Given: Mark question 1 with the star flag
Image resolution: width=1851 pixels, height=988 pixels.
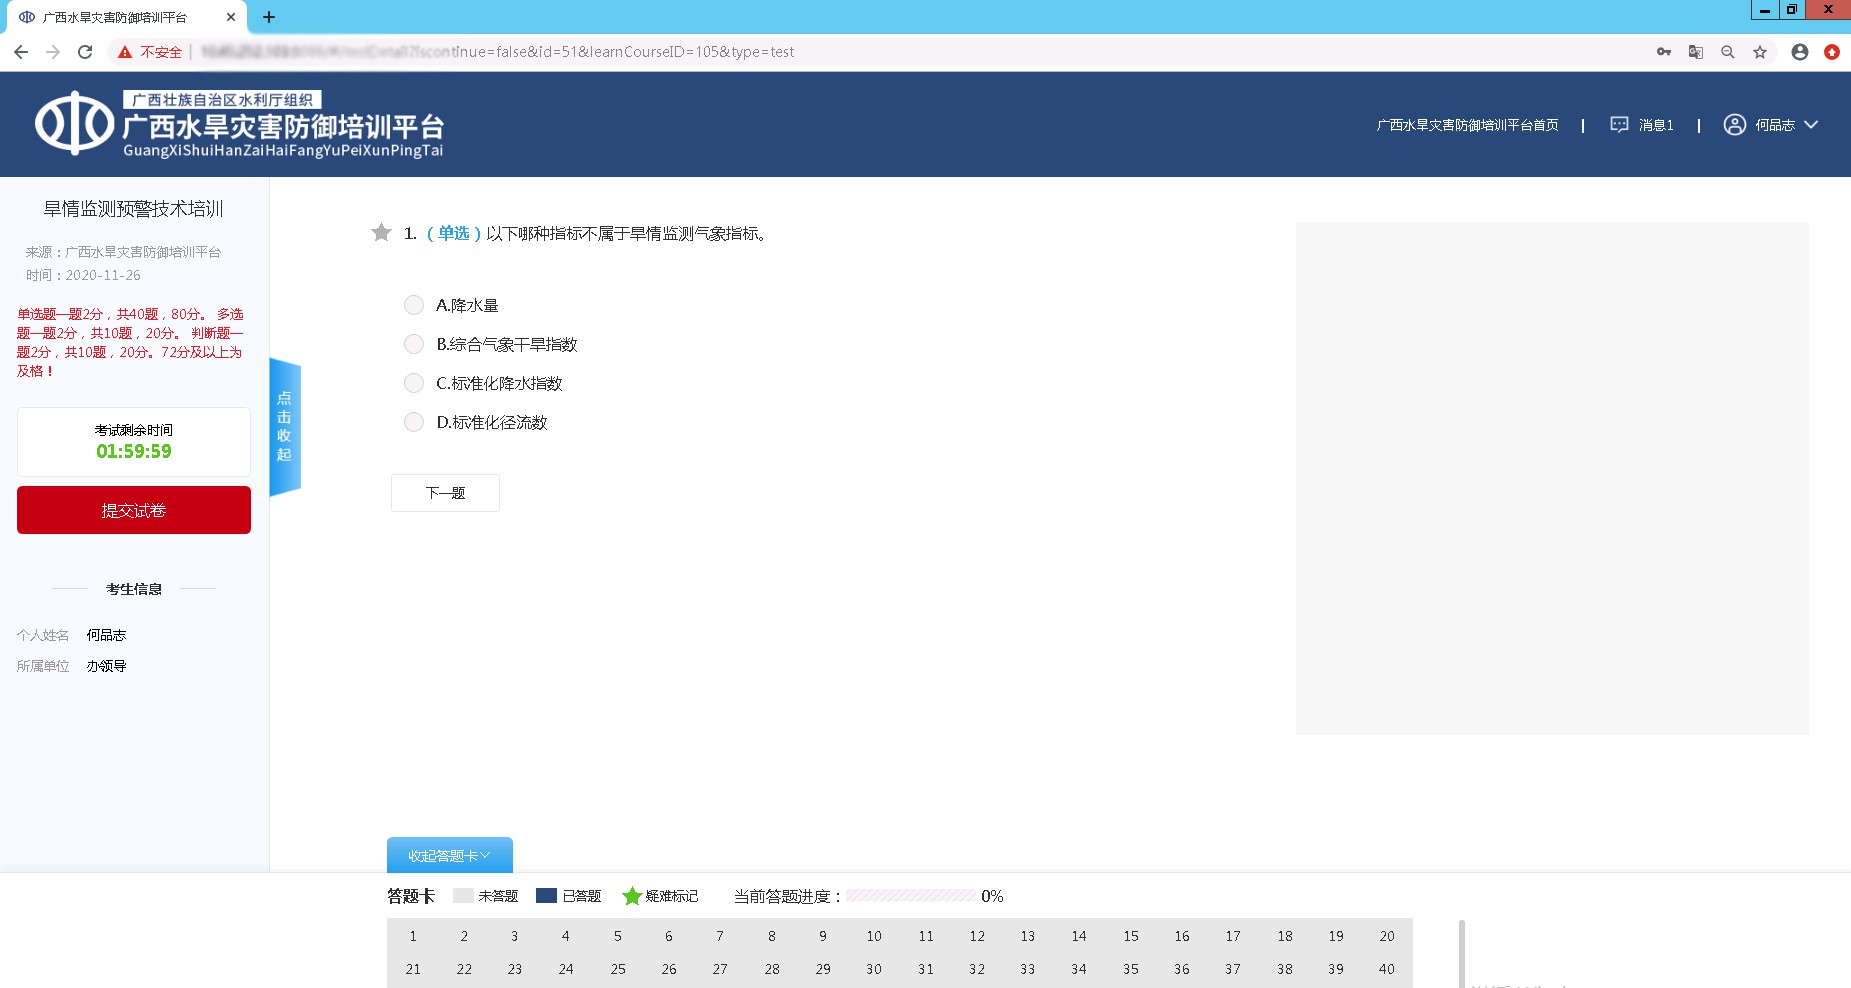Looking at the screenshot, I should 381,232.
